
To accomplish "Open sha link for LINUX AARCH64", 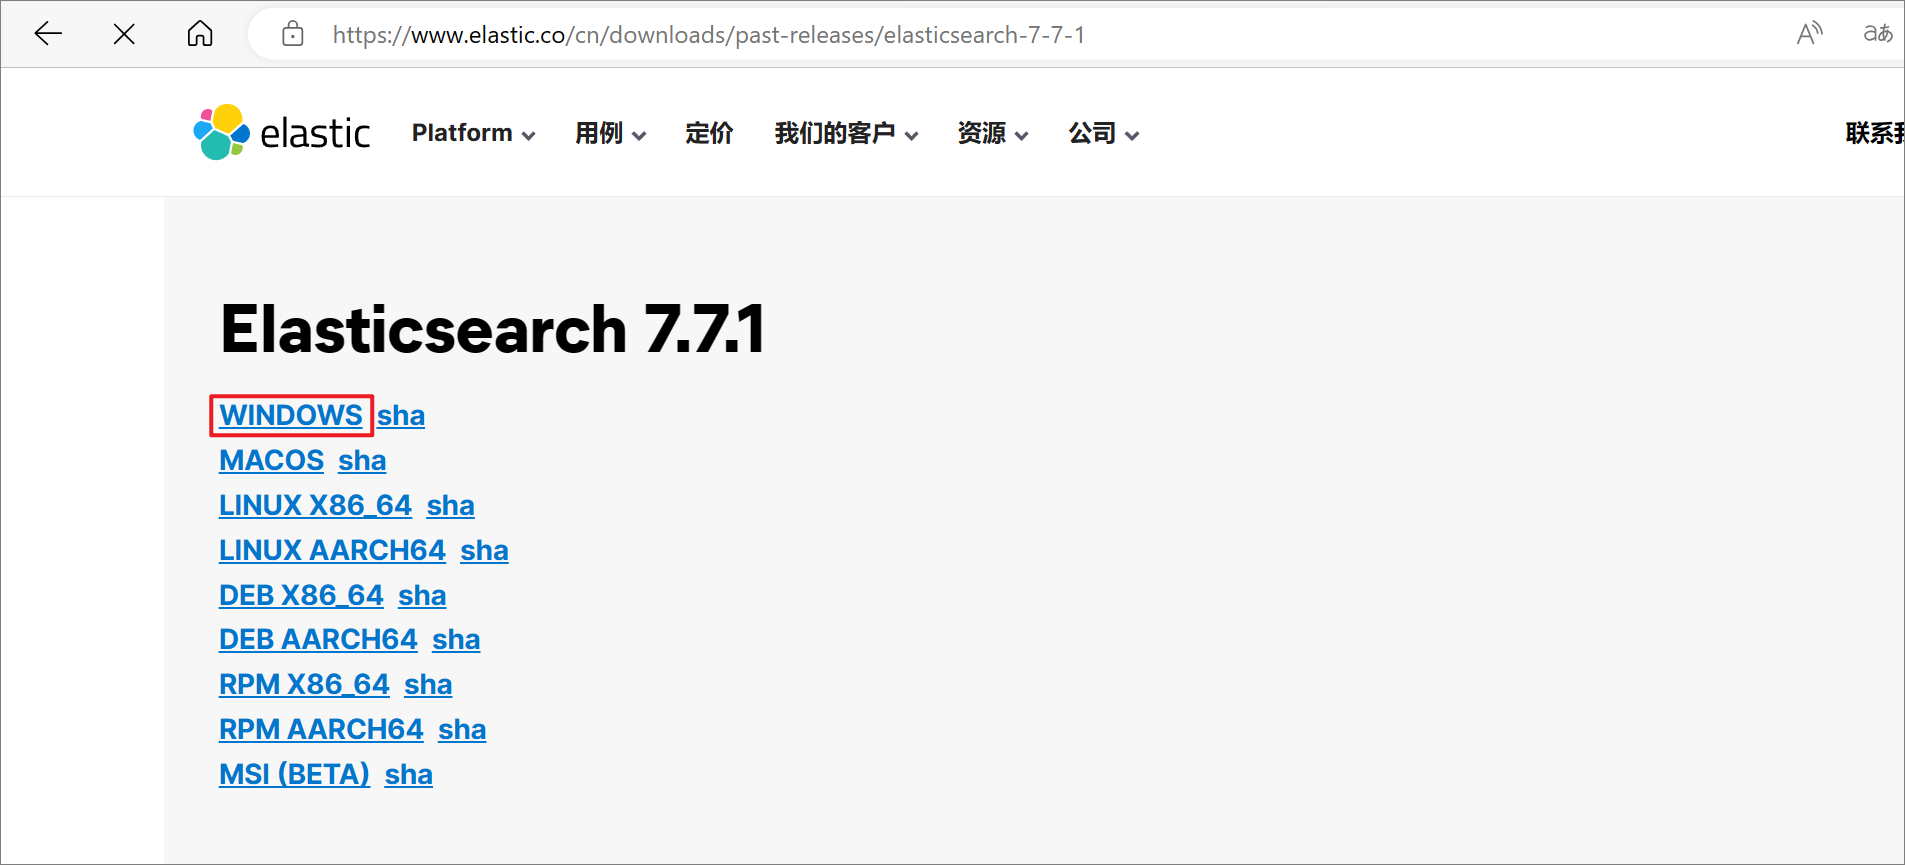I will coord(484,550).
